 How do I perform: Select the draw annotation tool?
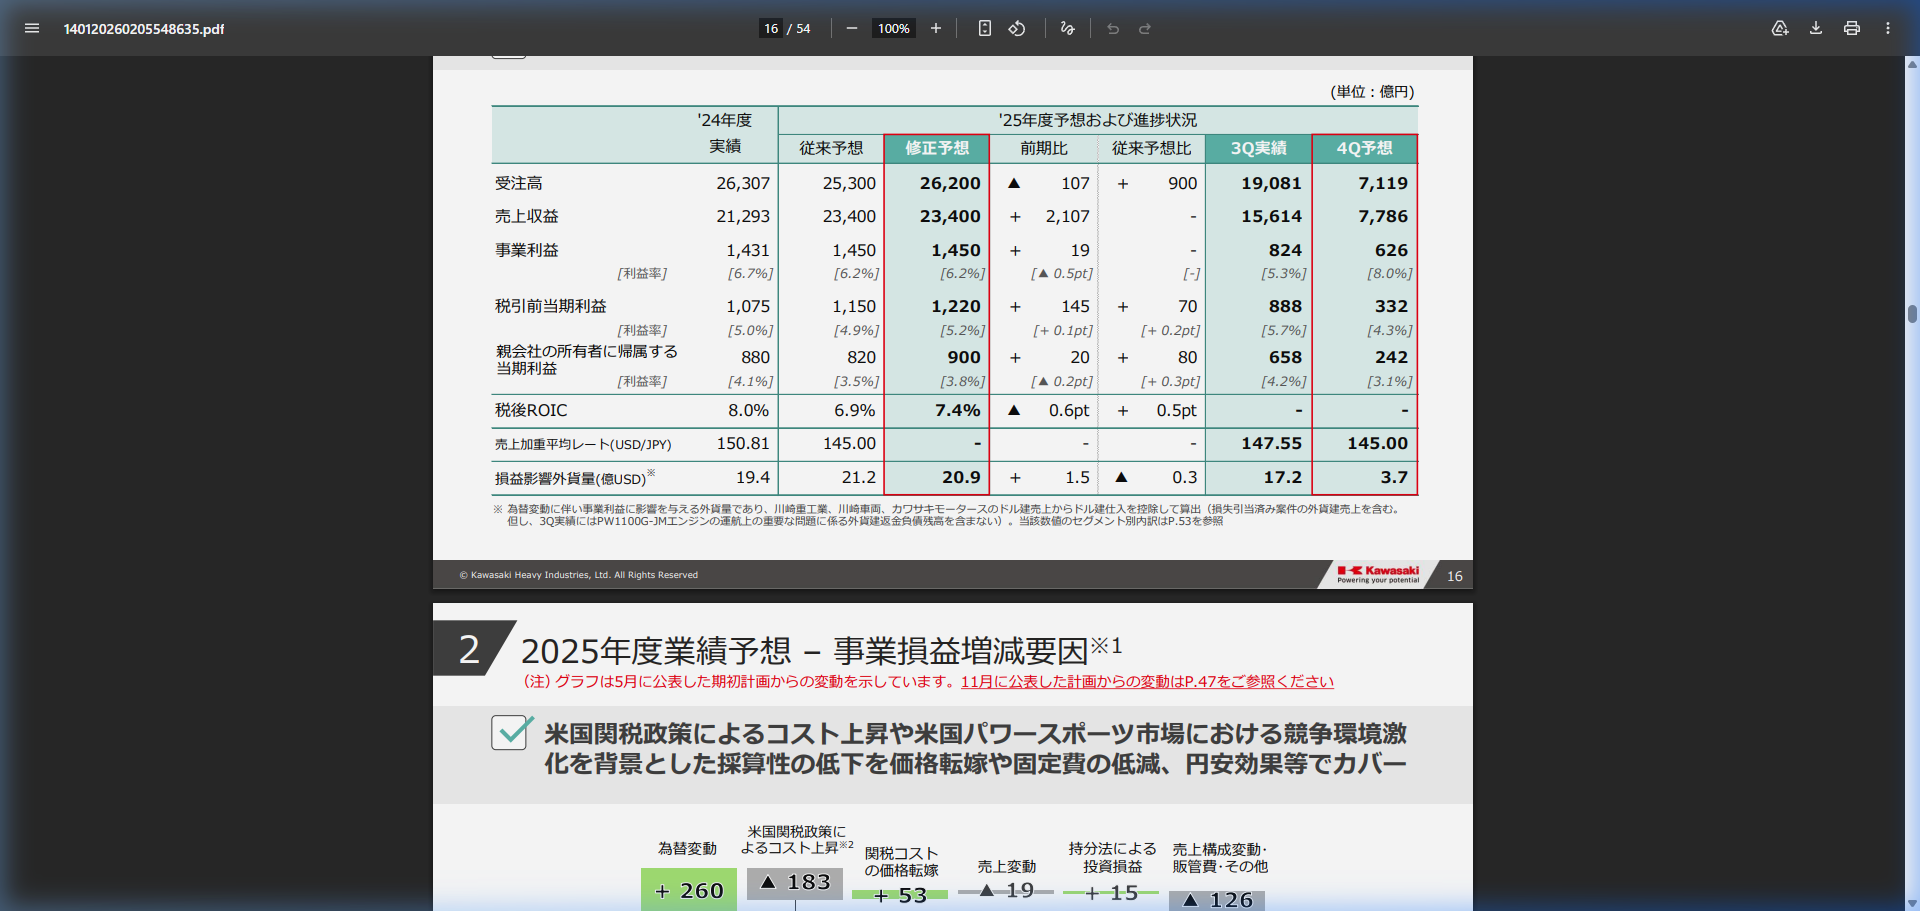click(1066, 28)
